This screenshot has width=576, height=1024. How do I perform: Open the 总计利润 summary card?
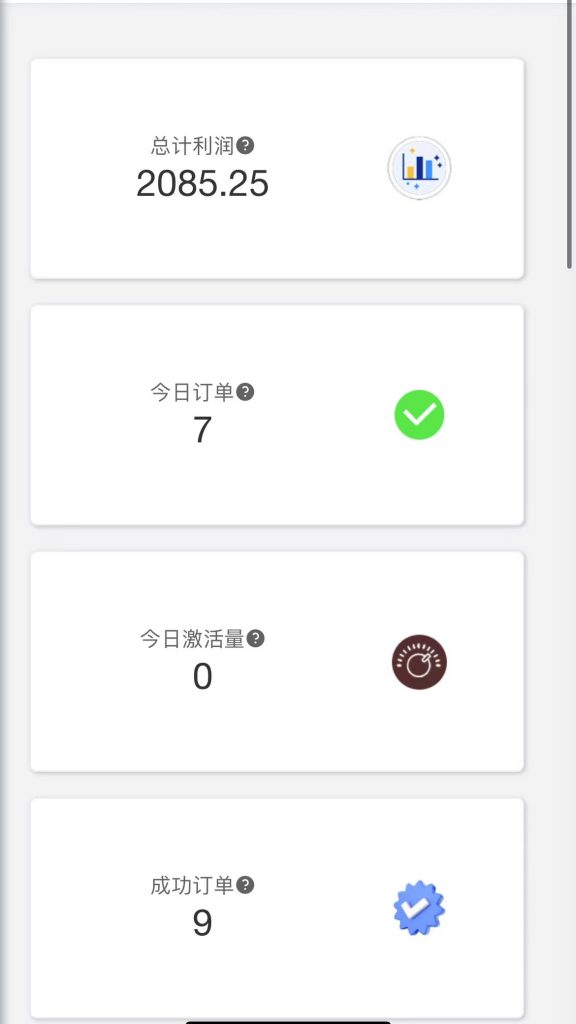[x=276, y=167]
